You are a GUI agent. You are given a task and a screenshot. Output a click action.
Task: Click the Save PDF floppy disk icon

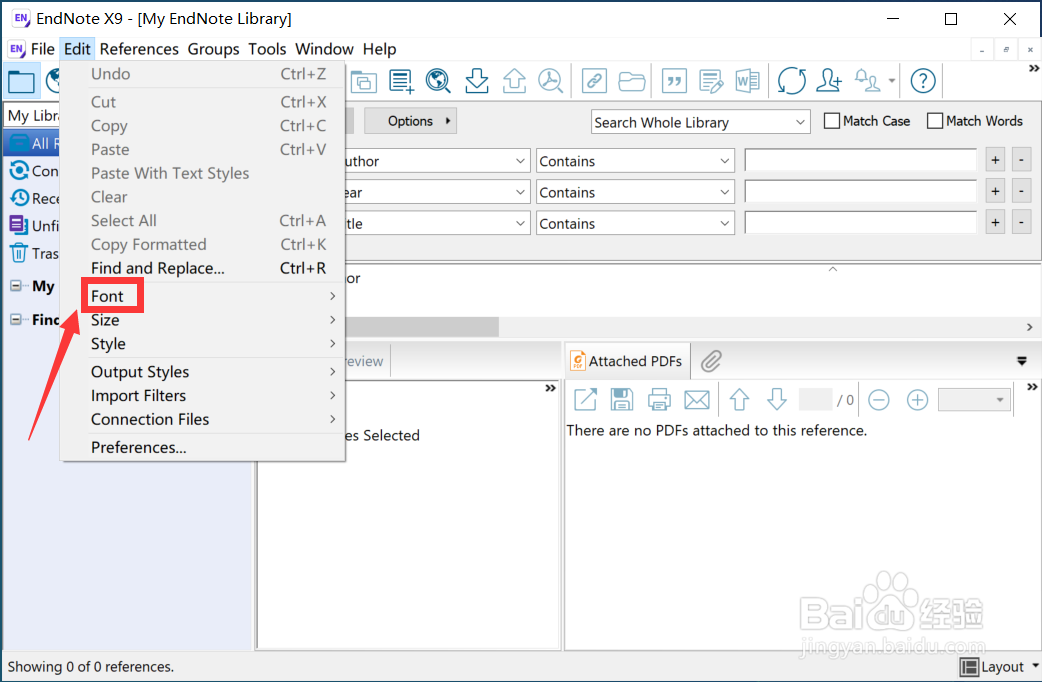(x=621, y=399)
